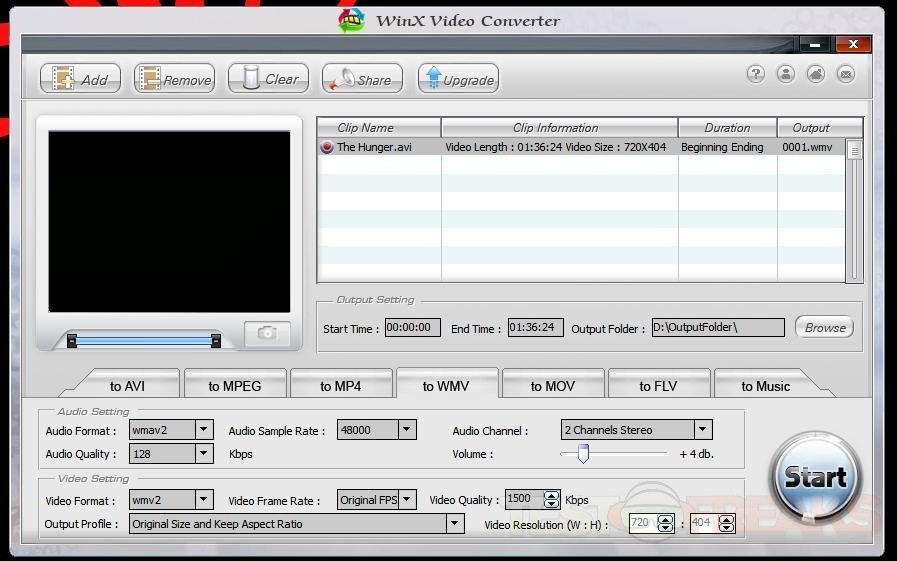Viewport: 897px width, 561px height.
Task: Click the Video Quality Kbps stepper arrows
Action: 551,499
